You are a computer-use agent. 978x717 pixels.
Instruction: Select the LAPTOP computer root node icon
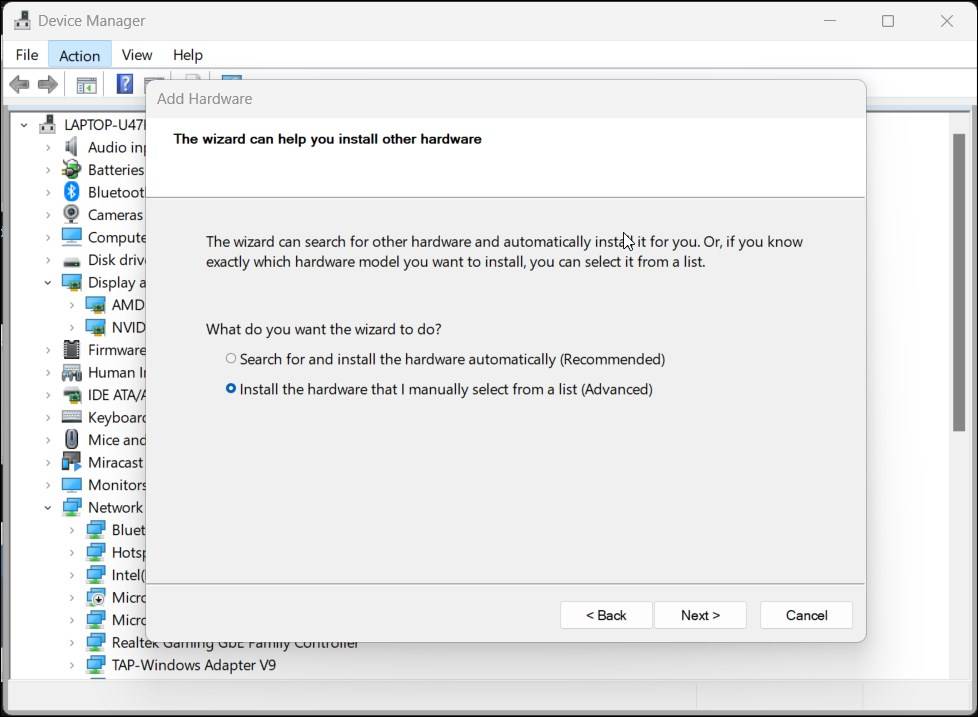point(47,125)
